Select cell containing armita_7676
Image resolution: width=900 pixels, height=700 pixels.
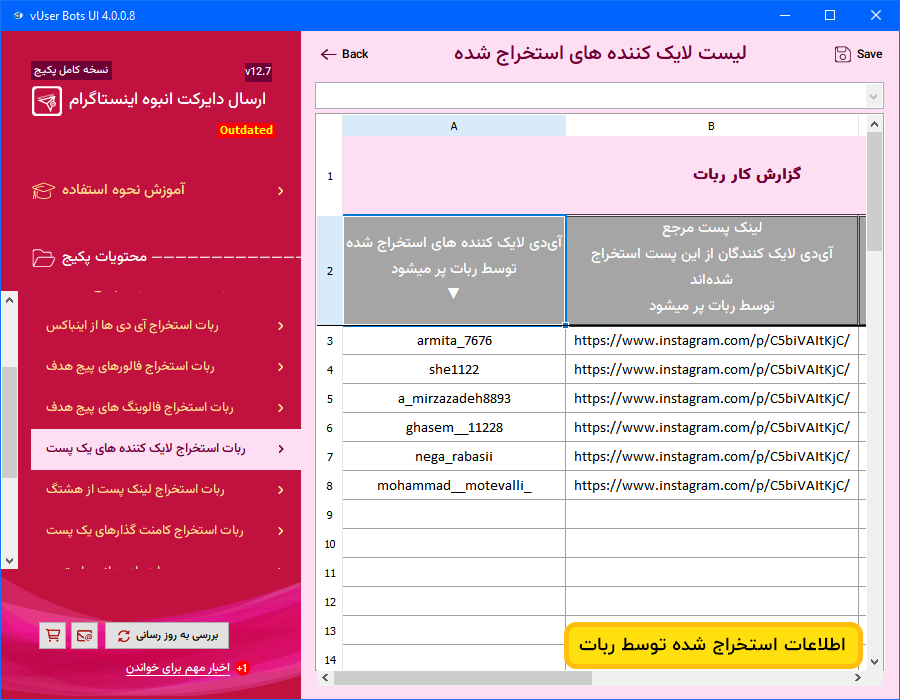point(454,341)
